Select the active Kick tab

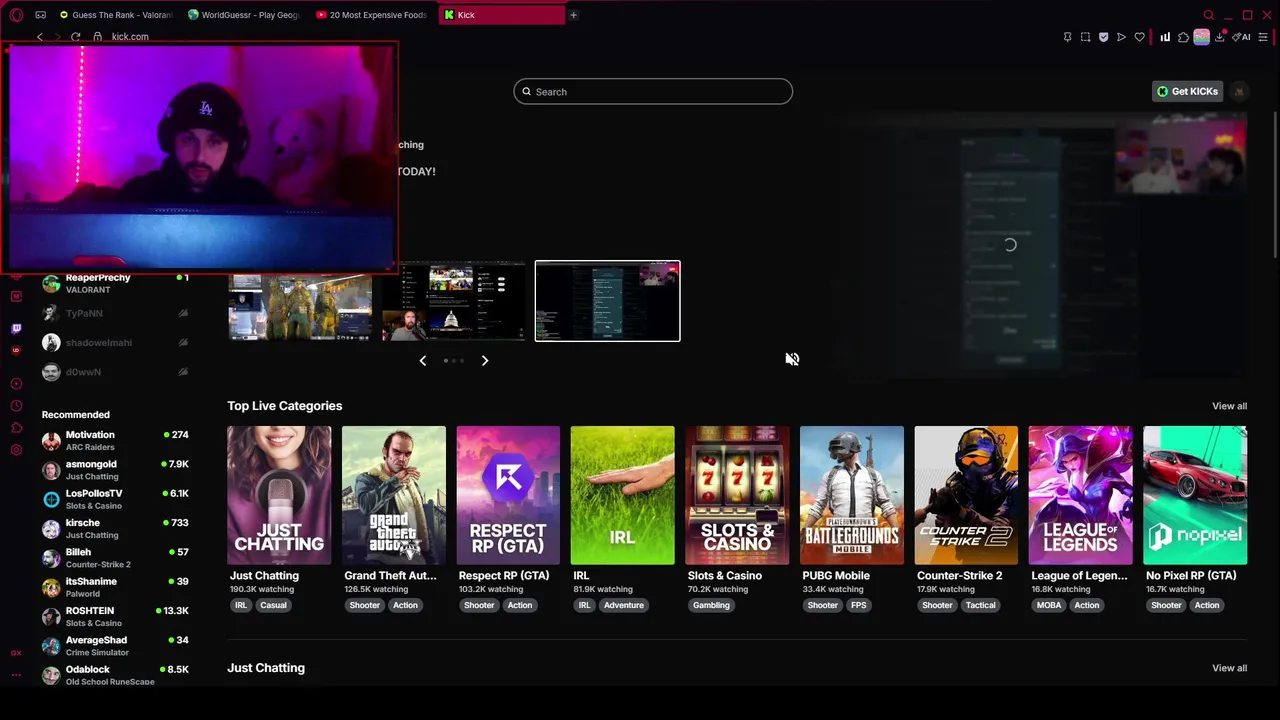[500, 15]
